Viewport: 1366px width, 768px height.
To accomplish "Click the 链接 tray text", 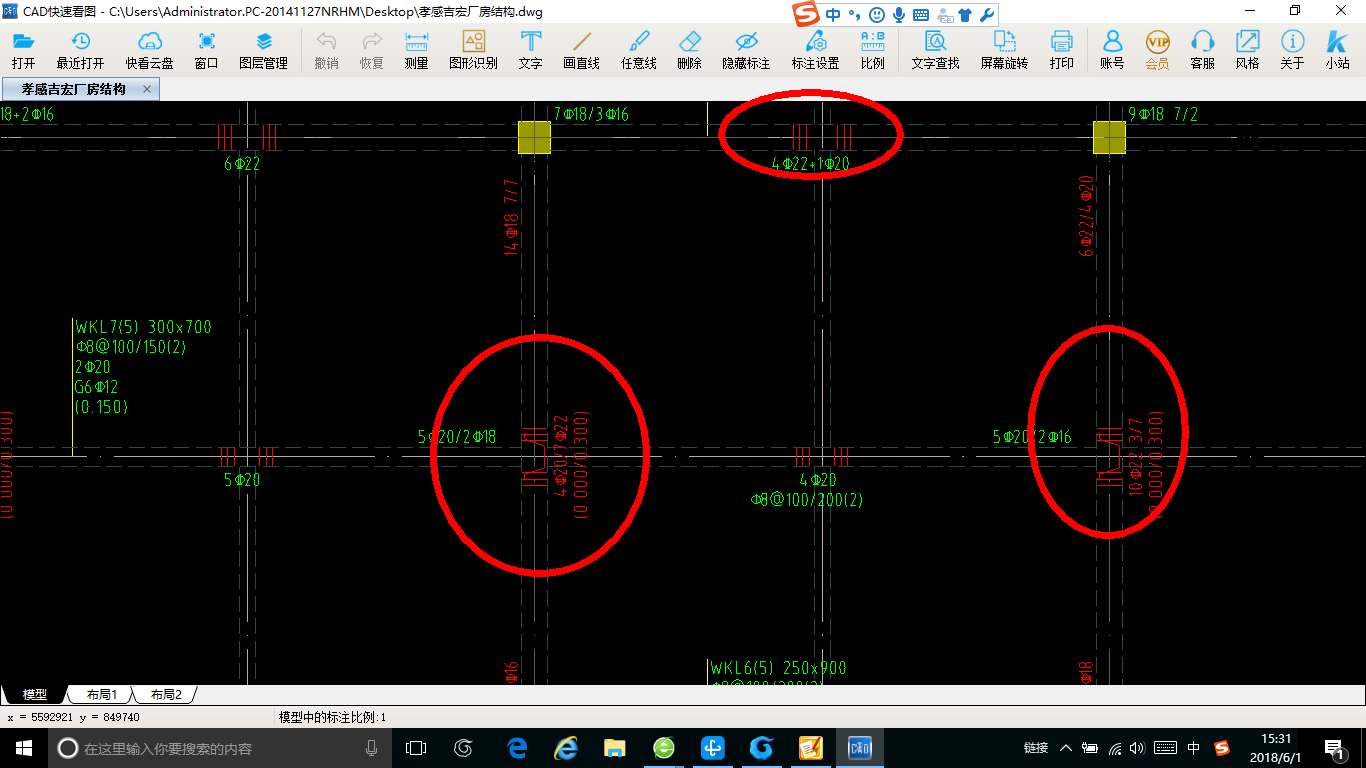I will 1036,748.
